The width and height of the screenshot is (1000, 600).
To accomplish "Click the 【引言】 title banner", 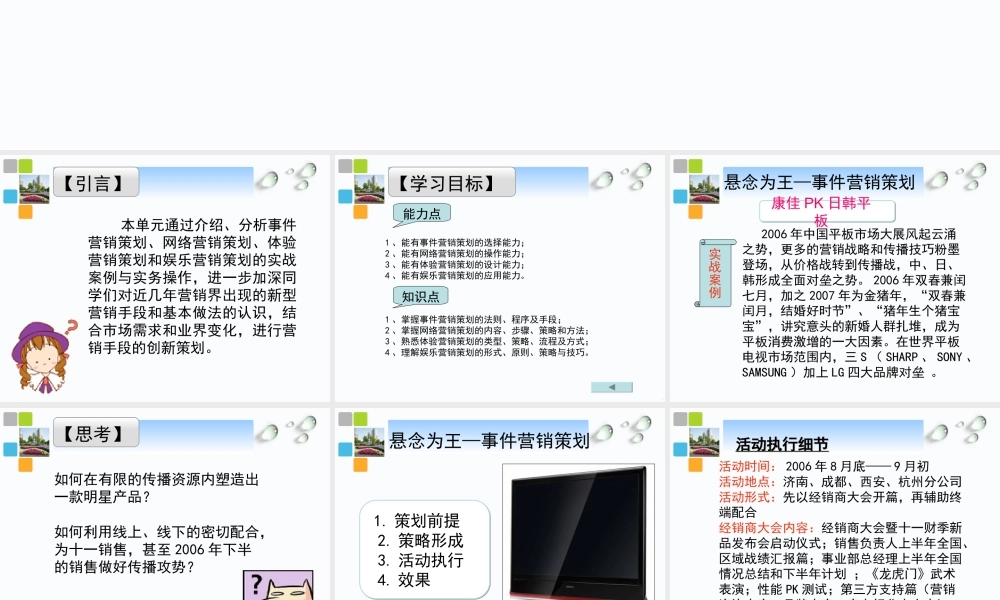I will [x=96, y=182].
